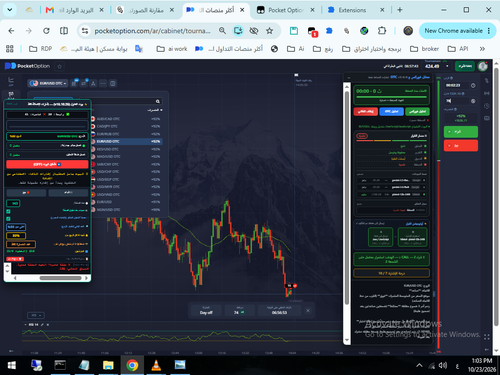Click the Windows Start button
This screenshot has height=375, width=500.
(x=11, y=366)
